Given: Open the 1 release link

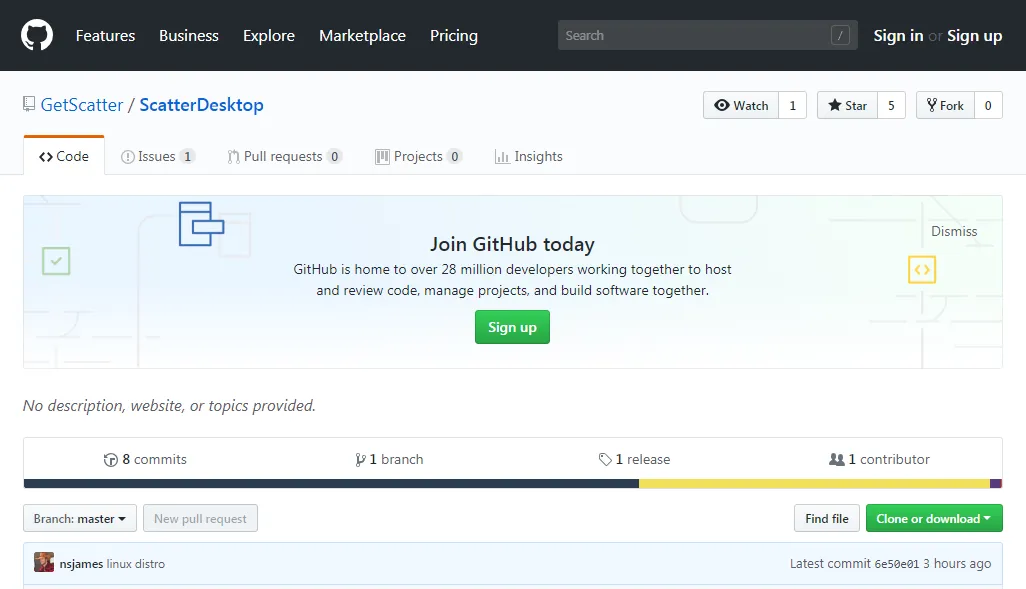Looking at the screenshot, I should pos(634,459).
